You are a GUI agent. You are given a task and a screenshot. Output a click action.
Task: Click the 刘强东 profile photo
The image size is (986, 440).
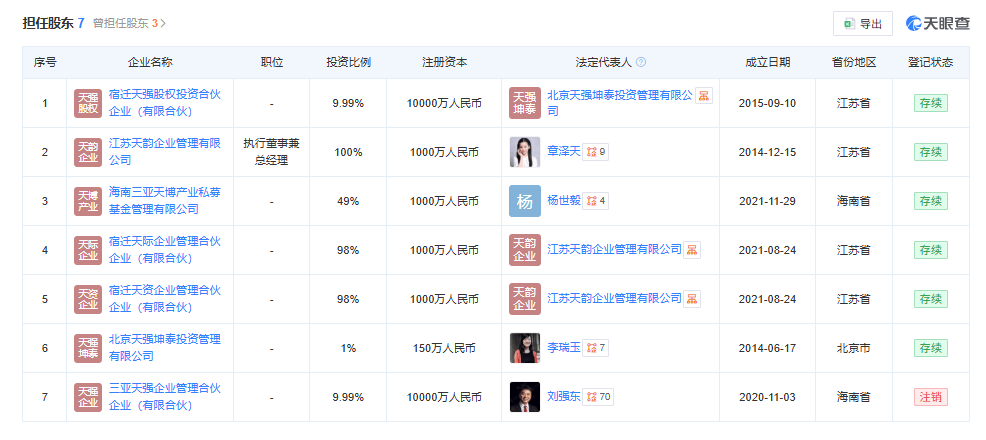[x=525, y=397]
